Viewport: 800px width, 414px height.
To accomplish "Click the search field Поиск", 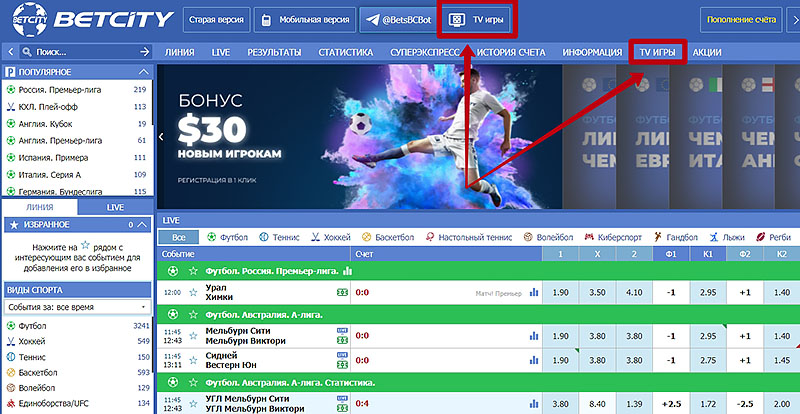I will point(84,52).
